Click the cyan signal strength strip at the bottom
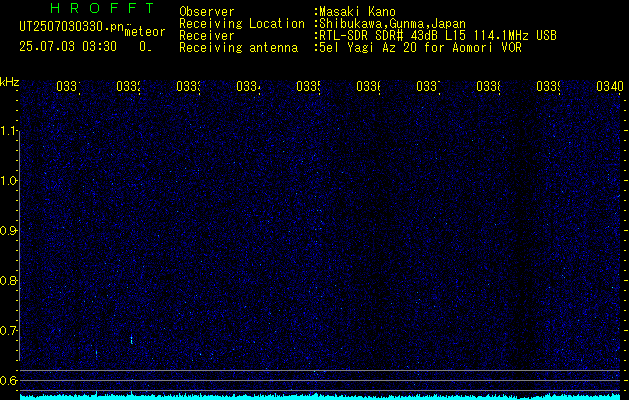Viewport: 629px width, 400px height. coord(320,397)
